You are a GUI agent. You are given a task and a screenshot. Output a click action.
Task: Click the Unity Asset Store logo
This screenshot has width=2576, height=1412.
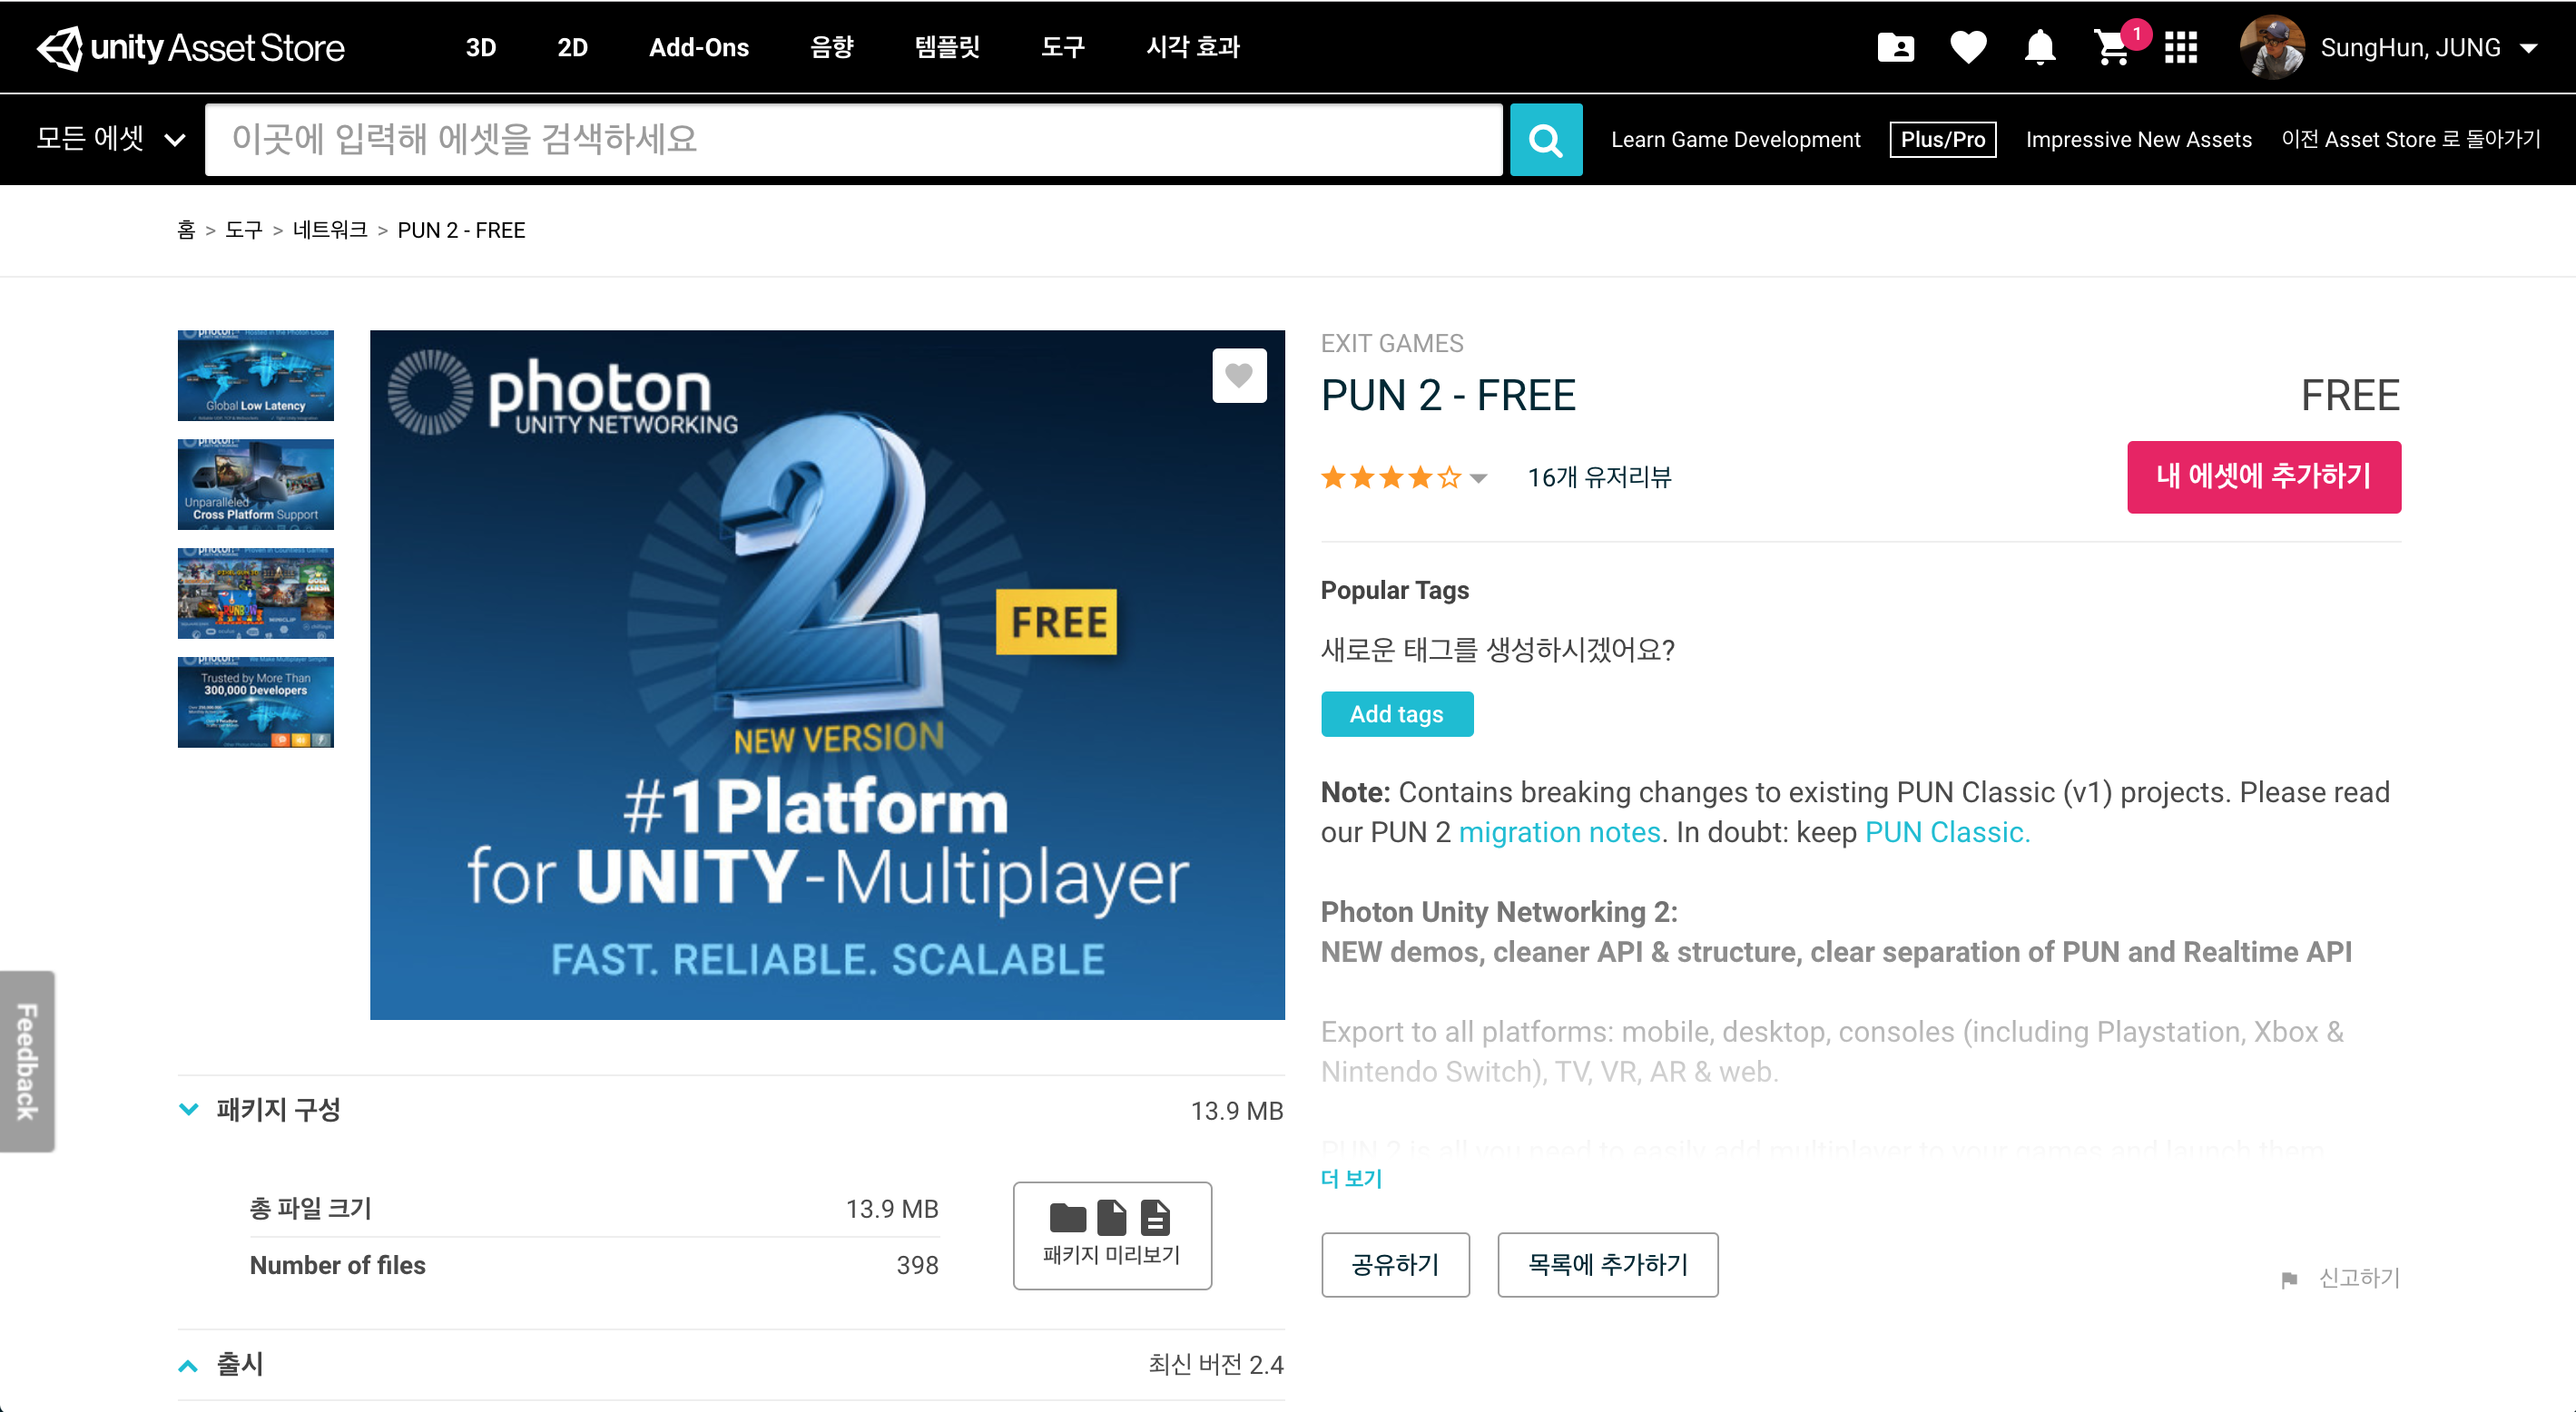[190, 48]
